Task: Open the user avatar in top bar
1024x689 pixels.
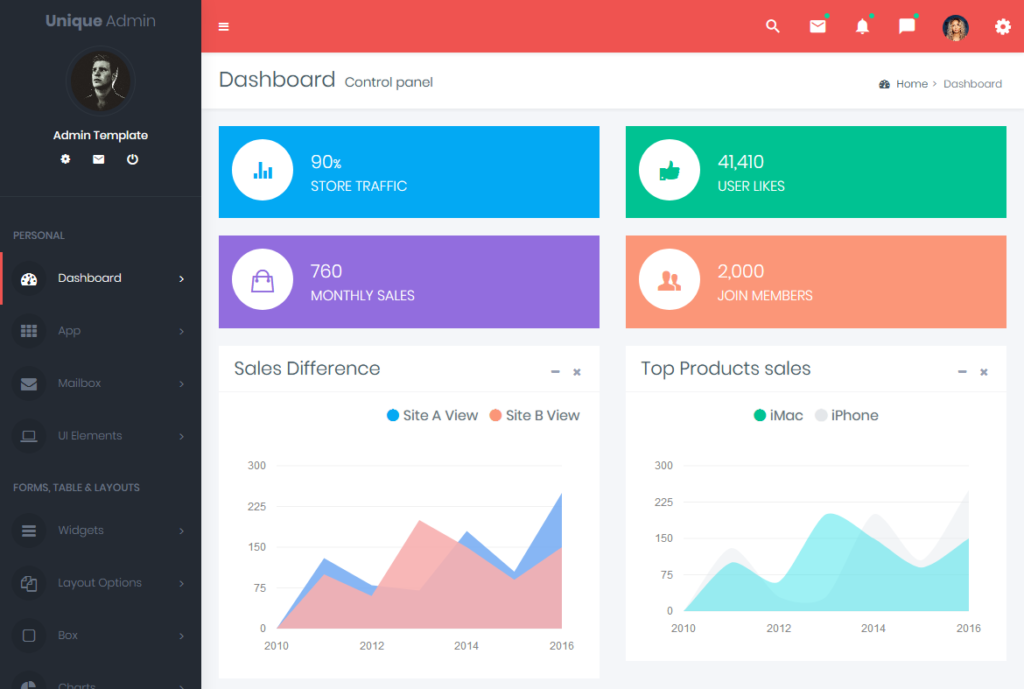Action: 955,27
